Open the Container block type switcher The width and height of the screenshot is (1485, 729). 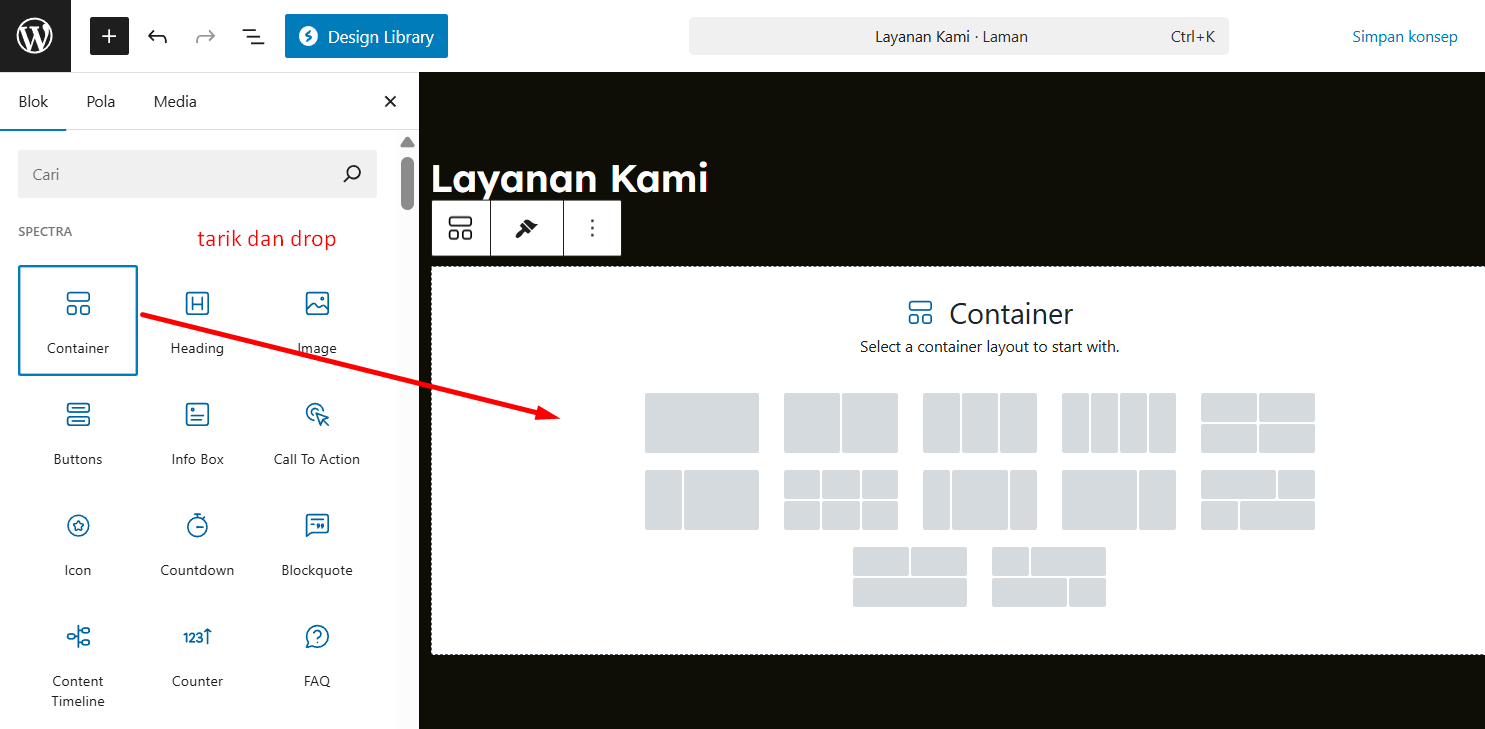coord(460,228)
